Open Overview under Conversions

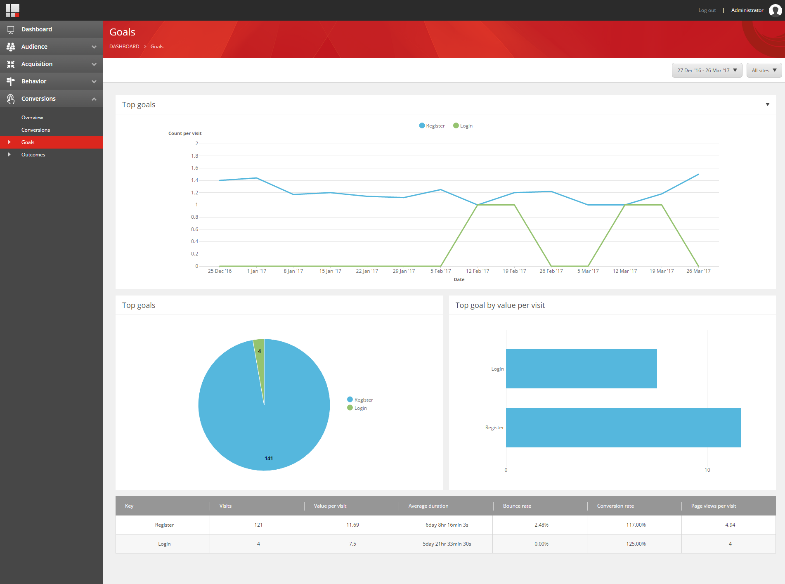(x=32, y=118)
